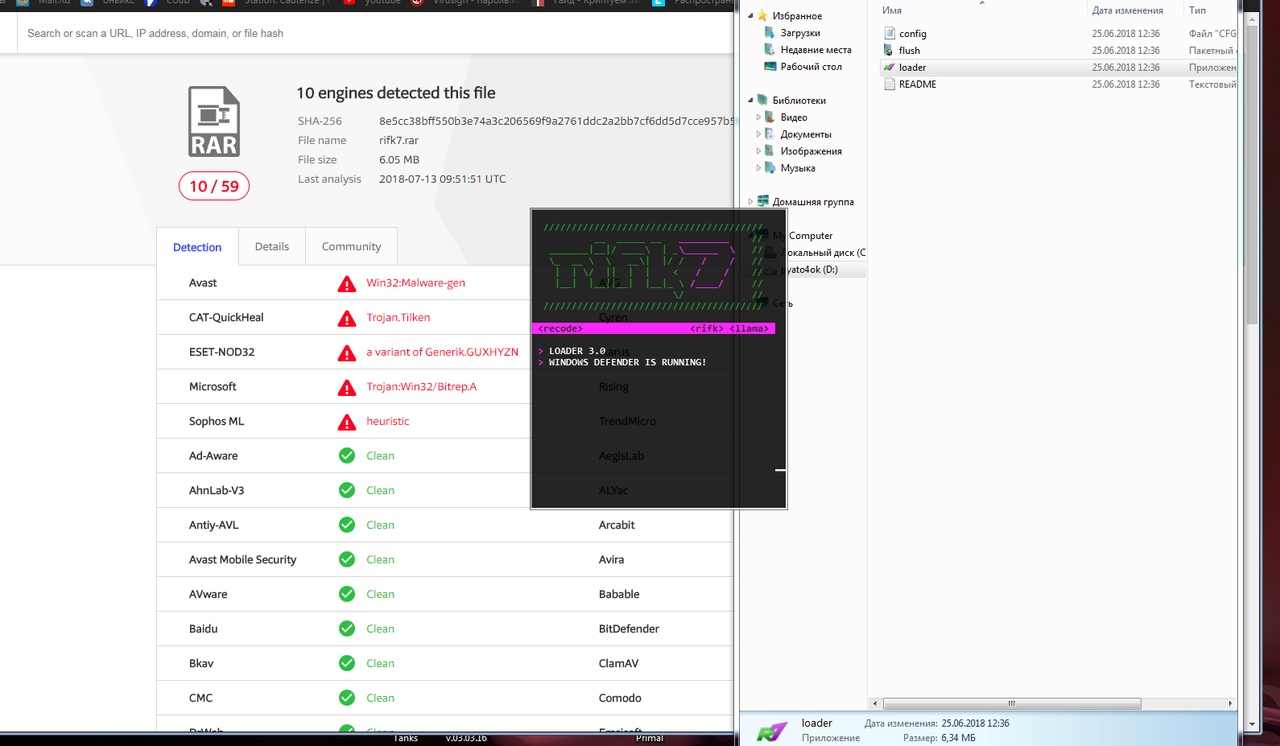This screenshot has height=746, width=1280.
Task: Expand the Музыка library node
Action: 759,168
